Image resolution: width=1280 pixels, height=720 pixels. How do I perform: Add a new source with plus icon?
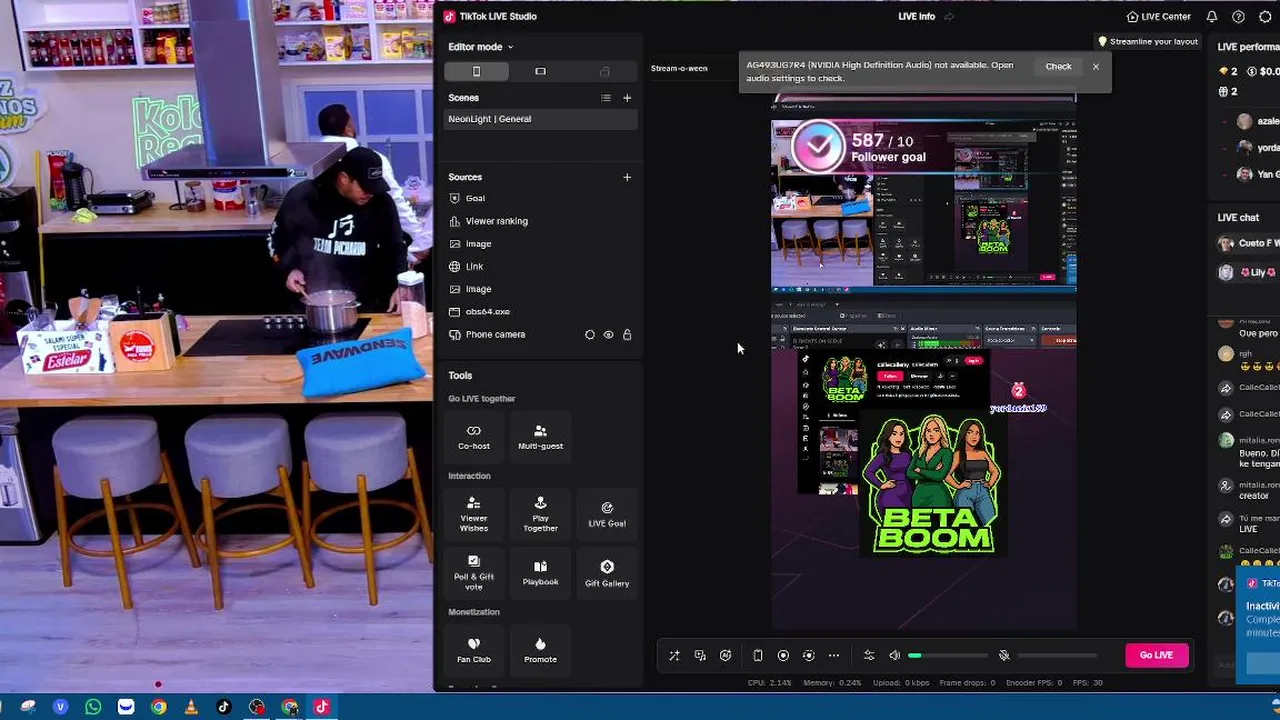[627, 177]
